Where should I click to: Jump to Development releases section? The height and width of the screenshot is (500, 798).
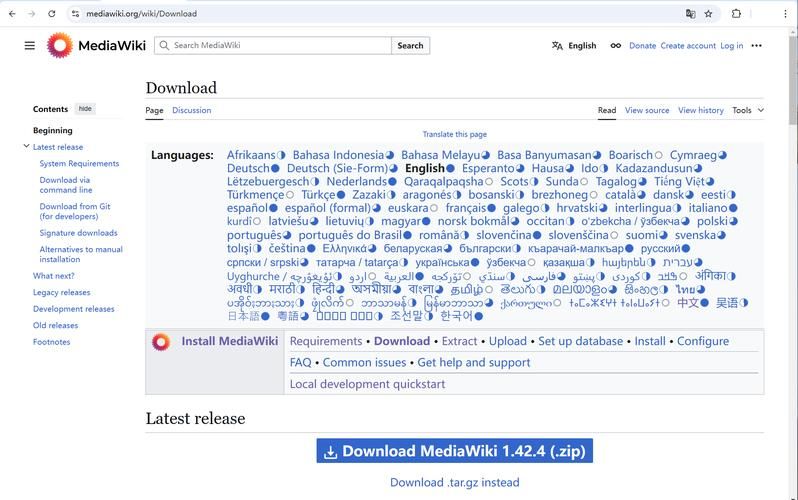coord(74,309)
